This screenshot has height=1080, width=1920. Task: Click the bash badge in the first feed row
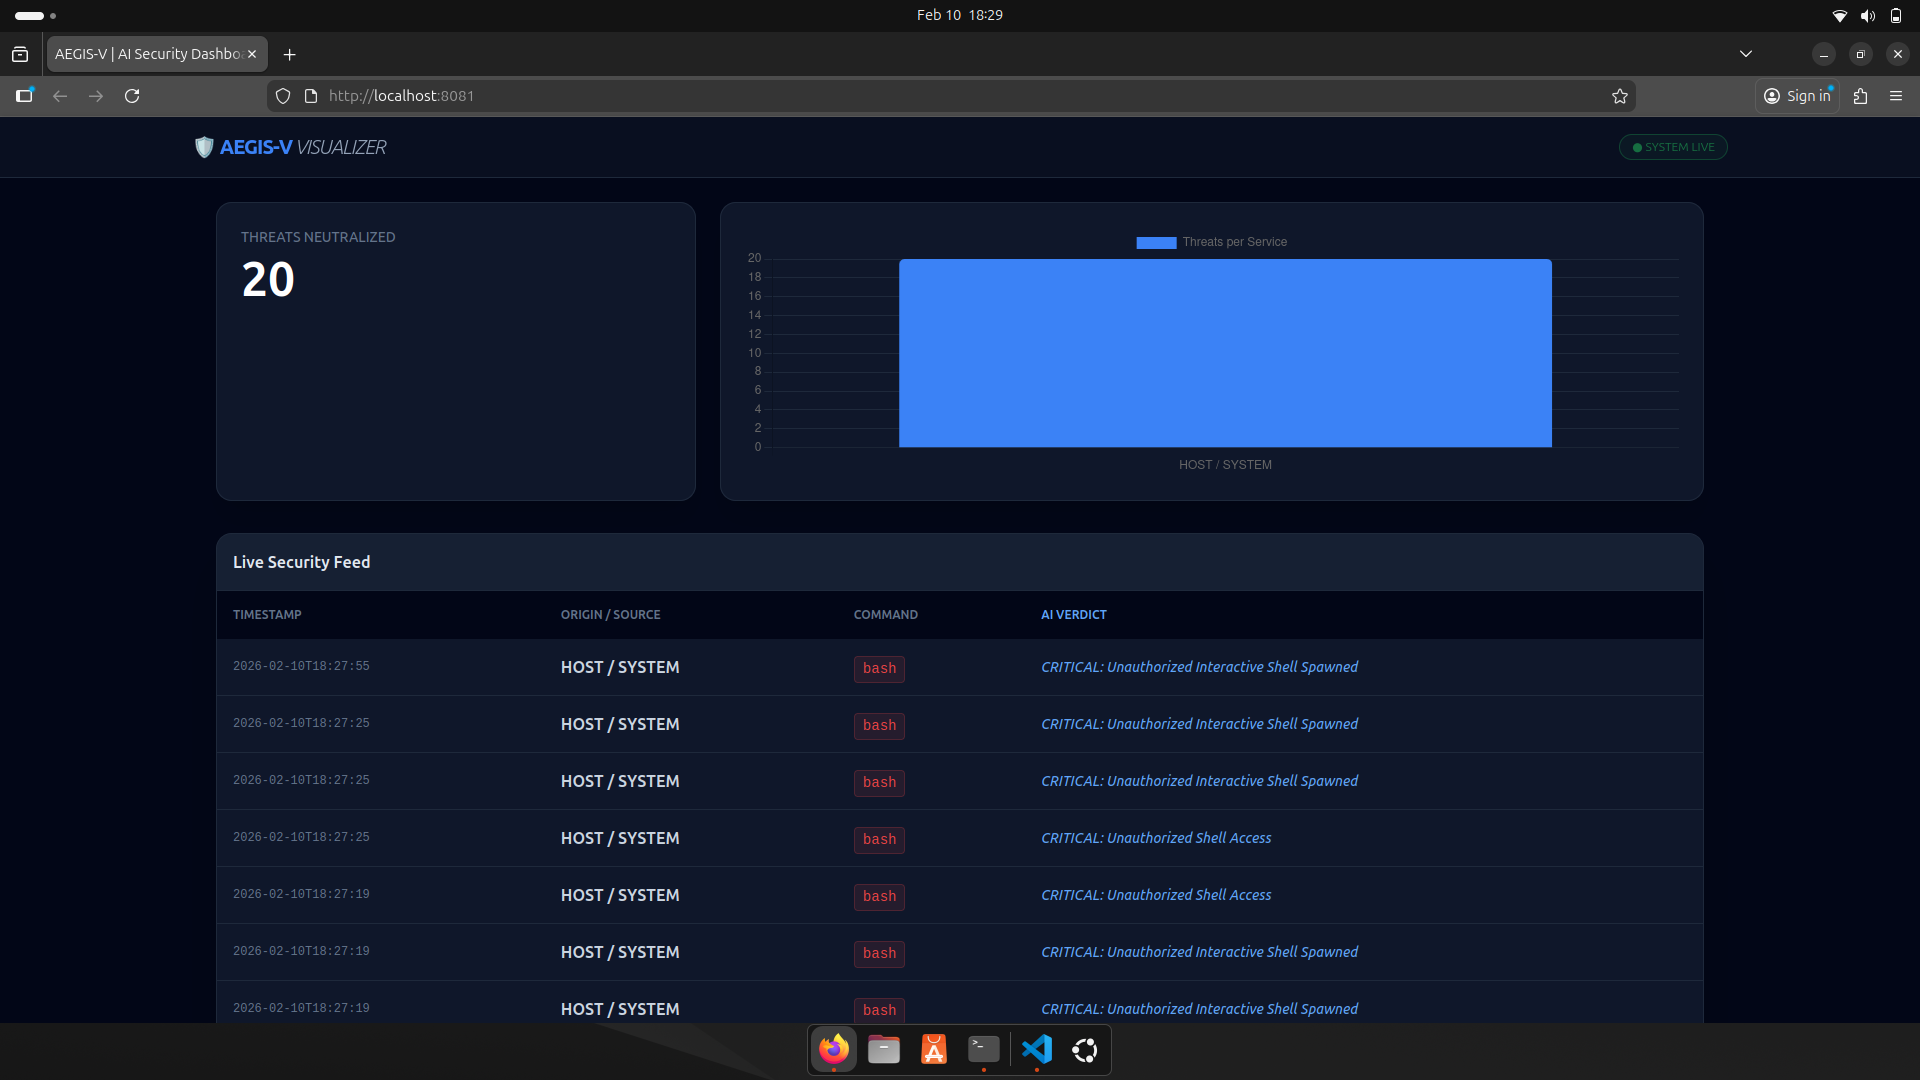tap(878, 668)
